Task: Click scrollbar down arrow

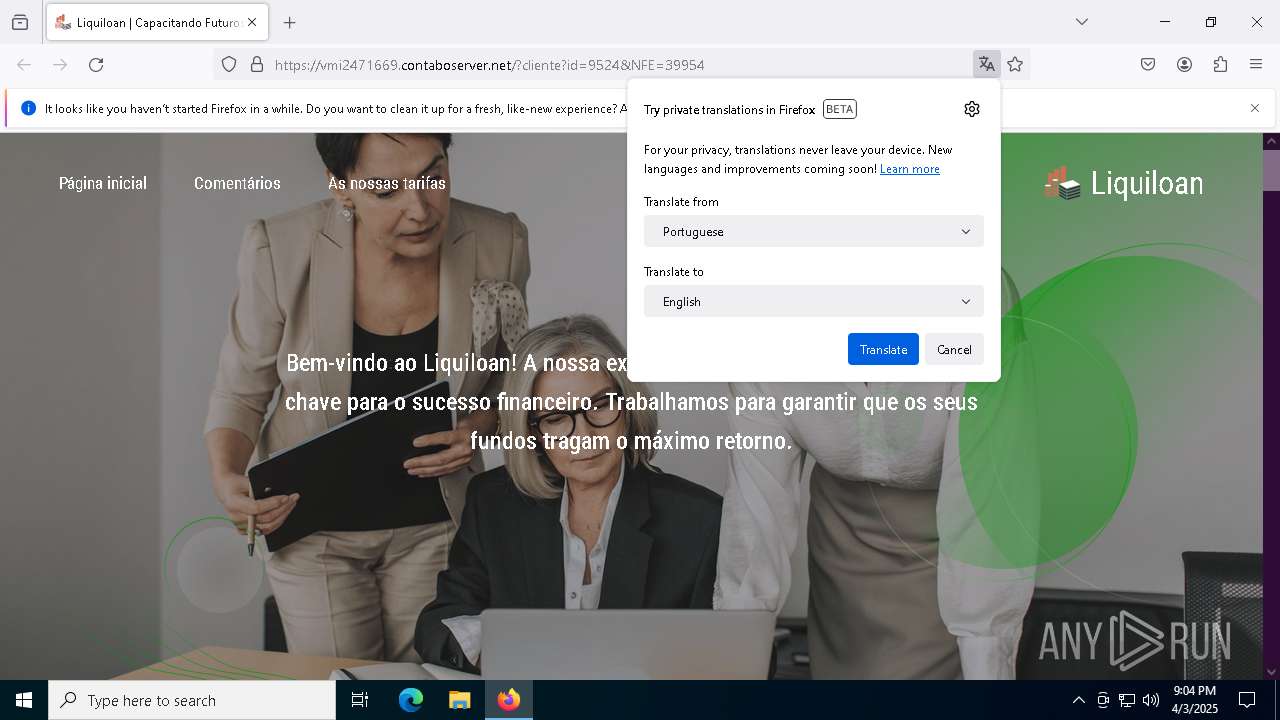Action: click(1272, 672)
